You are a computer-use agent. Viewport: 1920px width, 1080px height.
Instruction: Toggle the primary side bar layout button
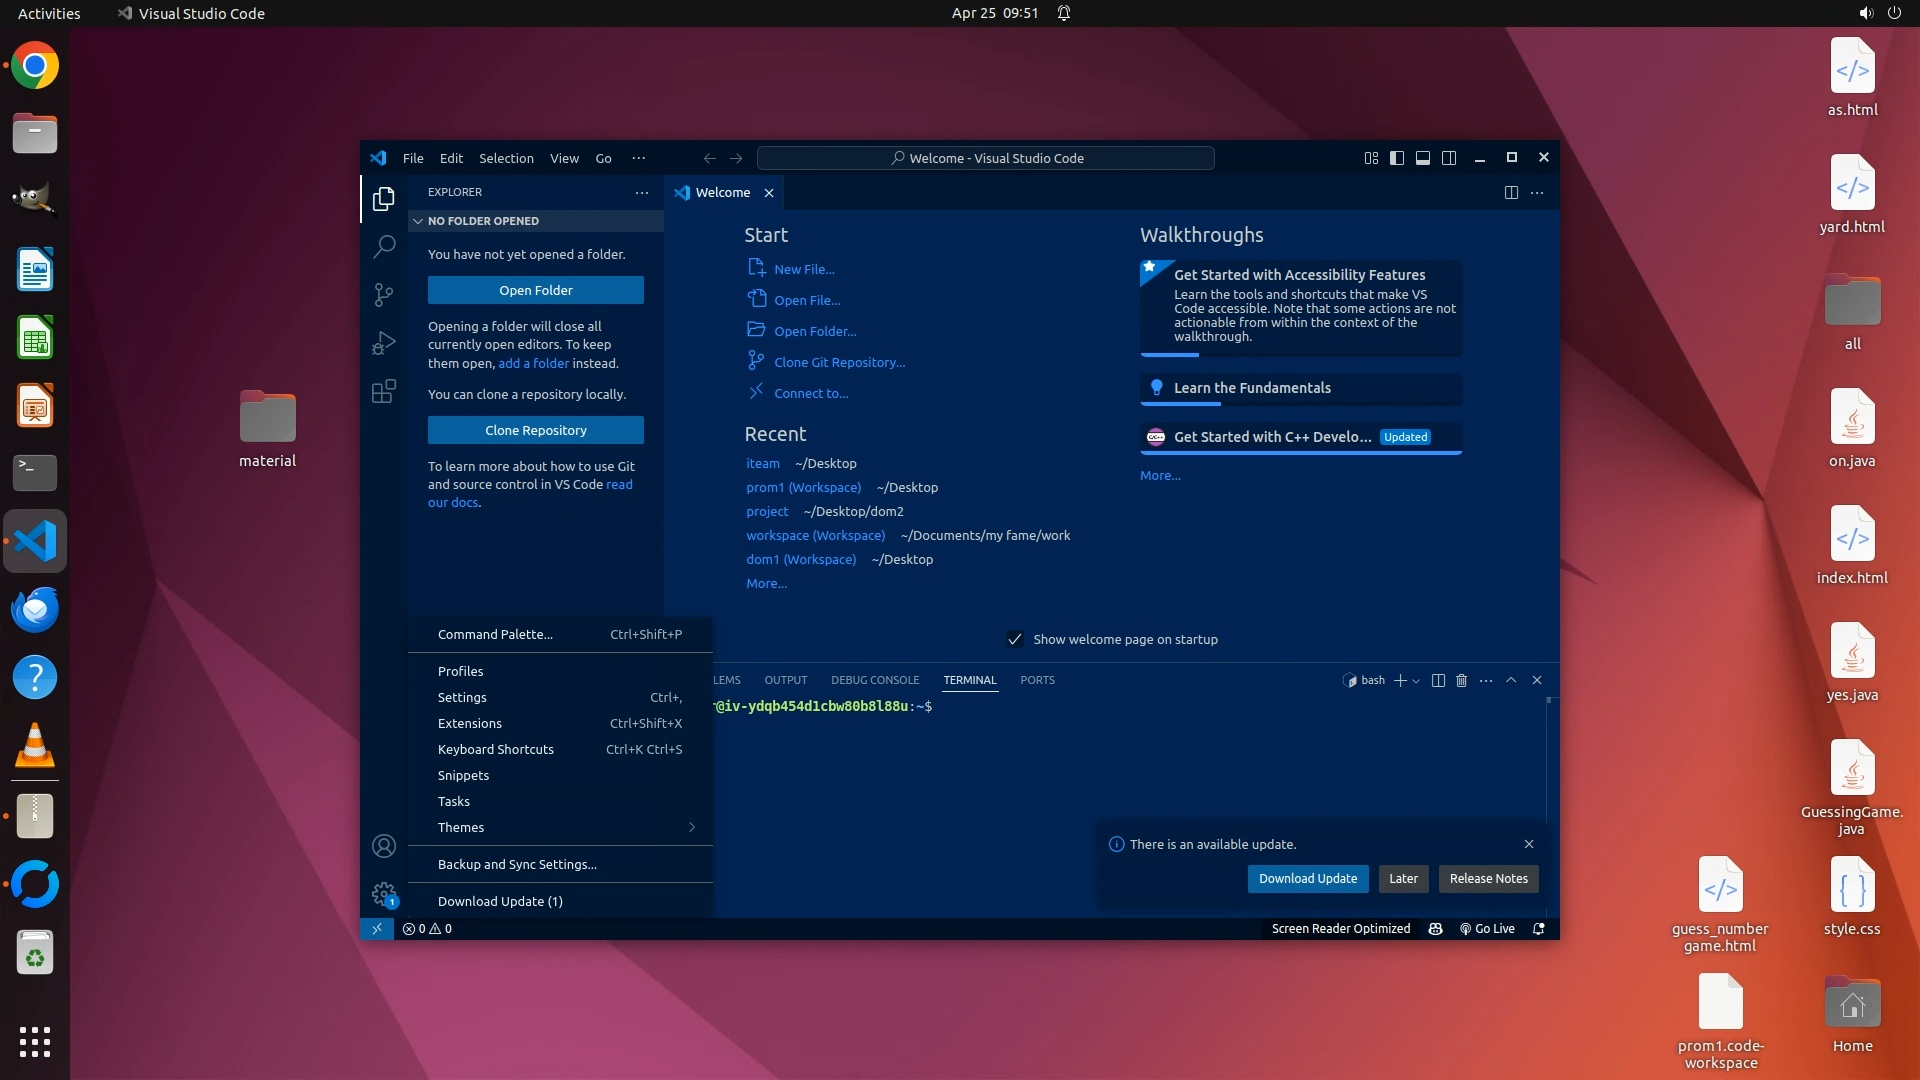tap(1397, 158)
